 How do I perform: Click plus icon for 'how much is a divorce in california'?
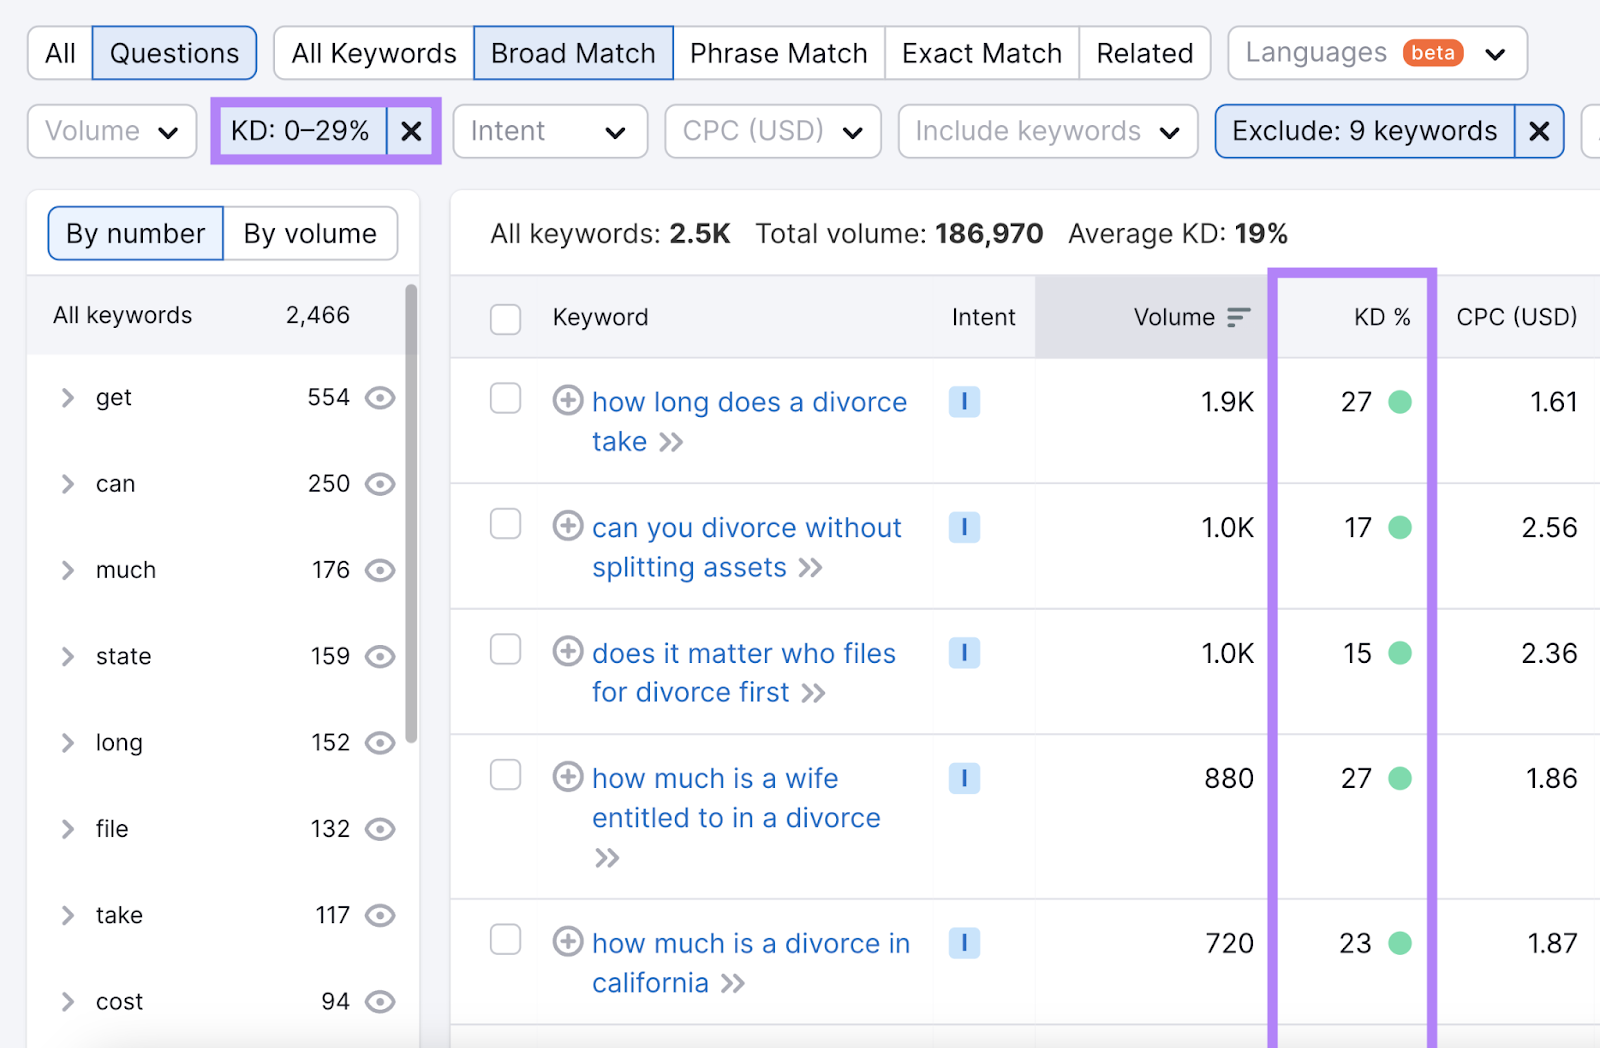click(568, 941)
